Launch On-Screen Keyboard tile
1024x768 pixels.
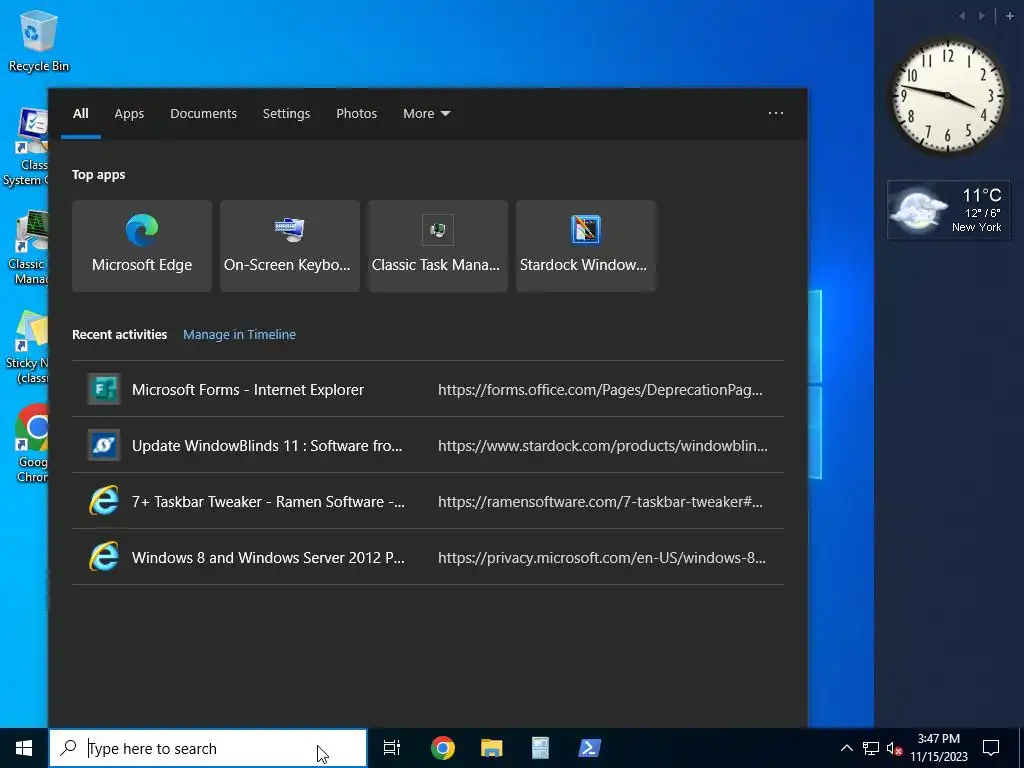tap(290, 246)
